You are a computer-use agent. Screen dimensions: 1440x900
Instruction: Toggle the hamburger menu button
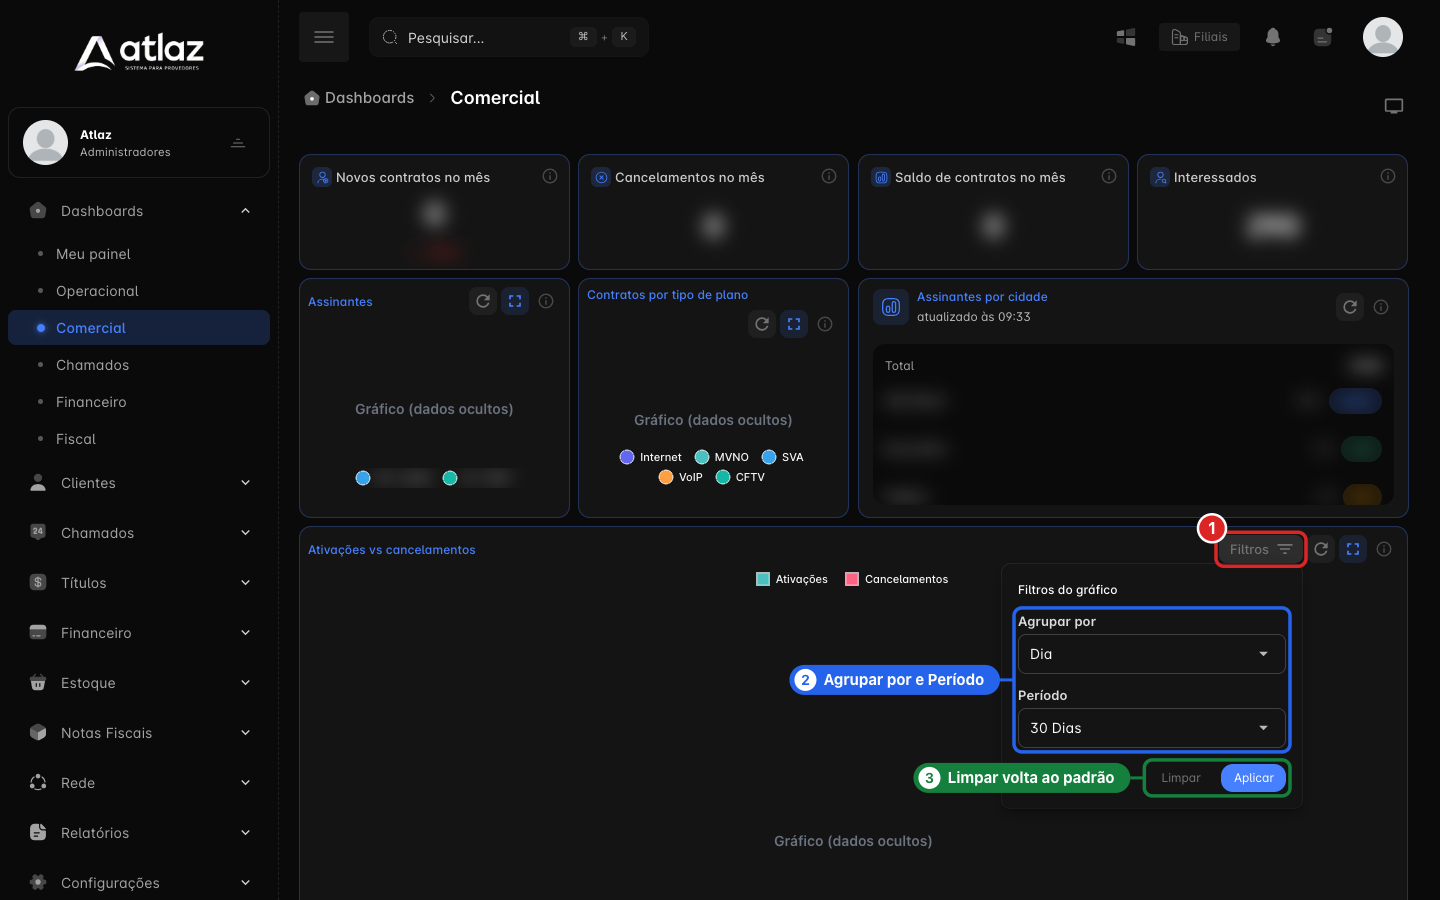tap(324, 37)
